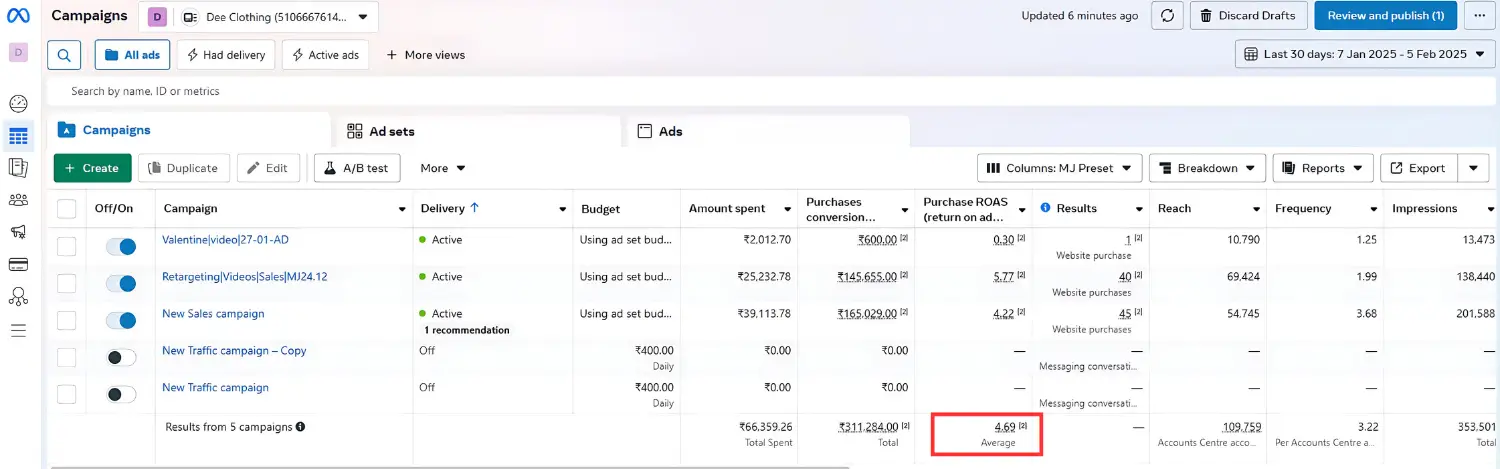The height and width of the screenshot is (469, 1500).
Task: Toggle off Valentine|video|27-01-AD campaign
Action: [121, 246]
